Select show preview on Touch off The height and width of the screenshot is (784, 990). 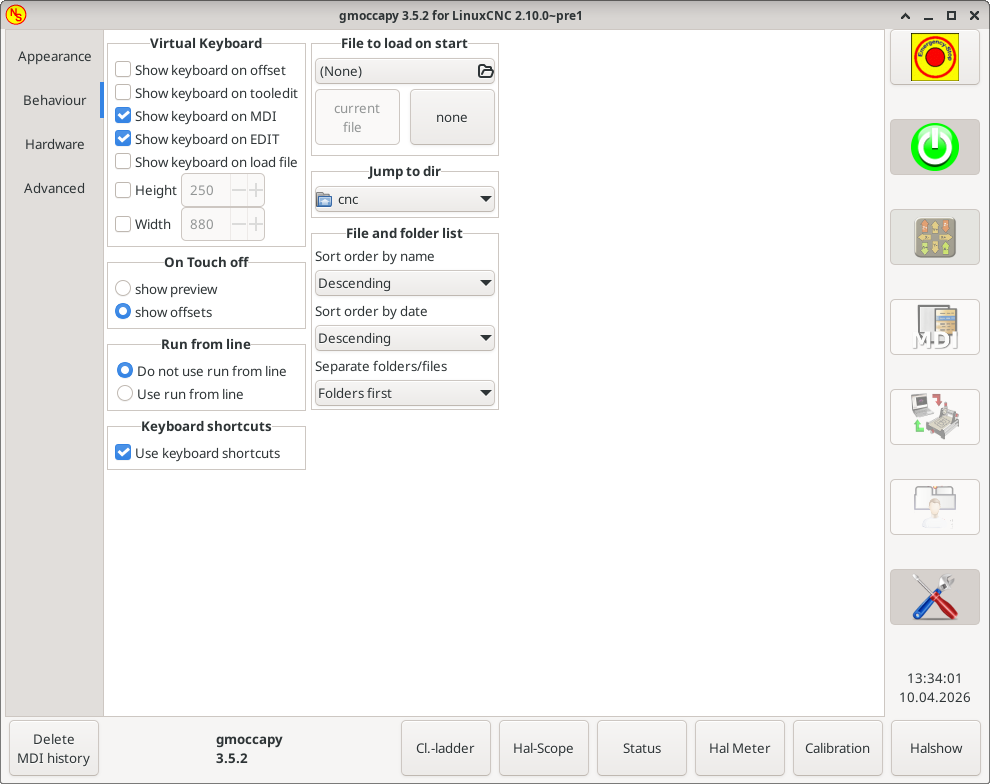point(123,289)
